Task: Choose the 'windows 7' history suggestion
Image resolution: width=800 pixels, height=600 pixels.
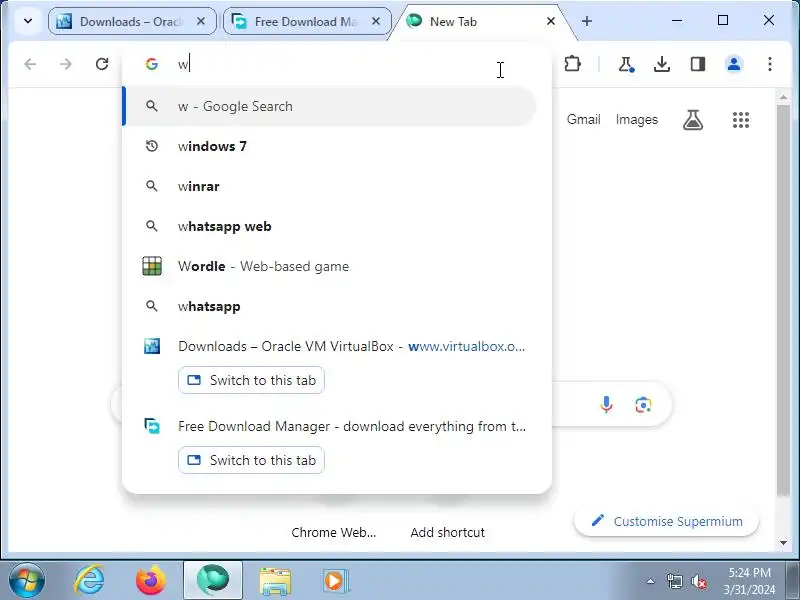Action: click(330, 146)
